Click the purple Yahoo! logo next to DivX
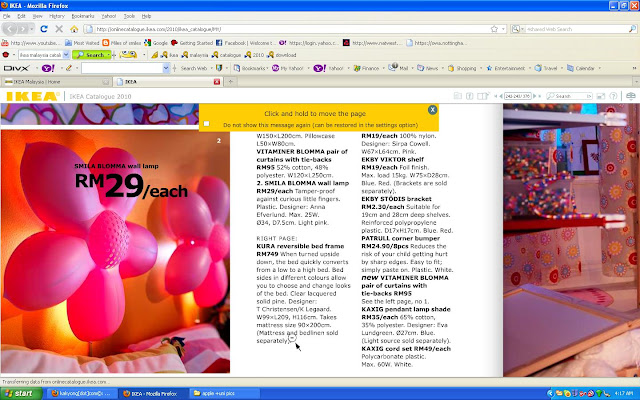Viewport: 640px width, 400px height. (x=48, y=68)
